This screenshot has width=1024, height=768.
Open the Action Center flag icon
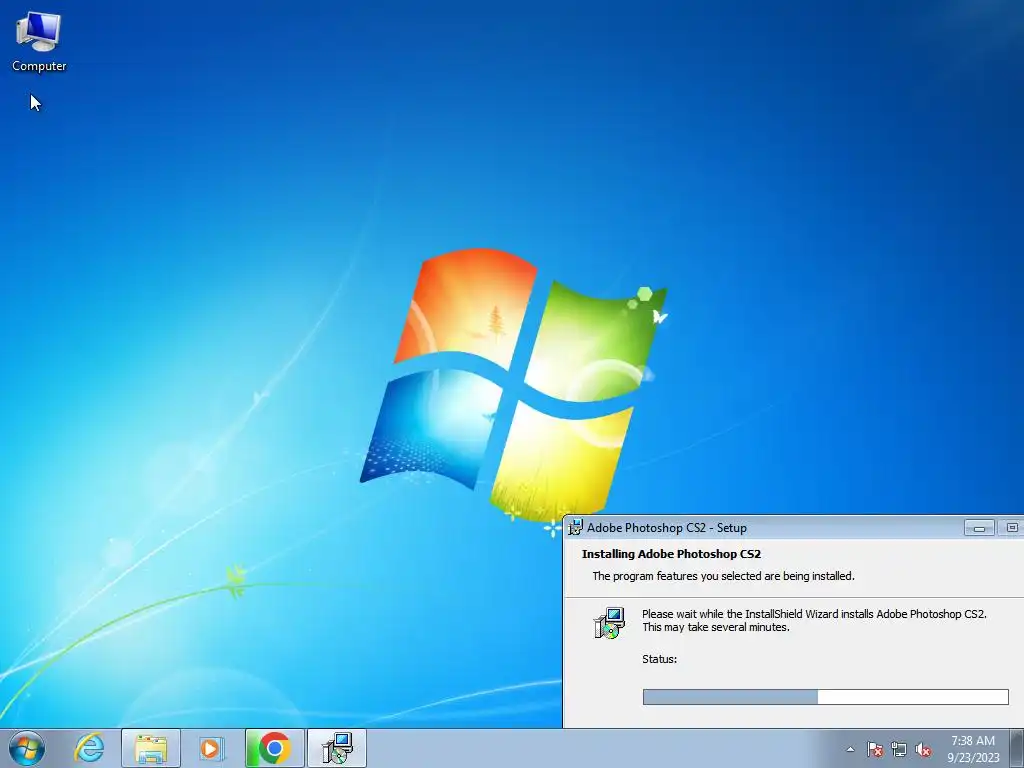tap(875, 749)
